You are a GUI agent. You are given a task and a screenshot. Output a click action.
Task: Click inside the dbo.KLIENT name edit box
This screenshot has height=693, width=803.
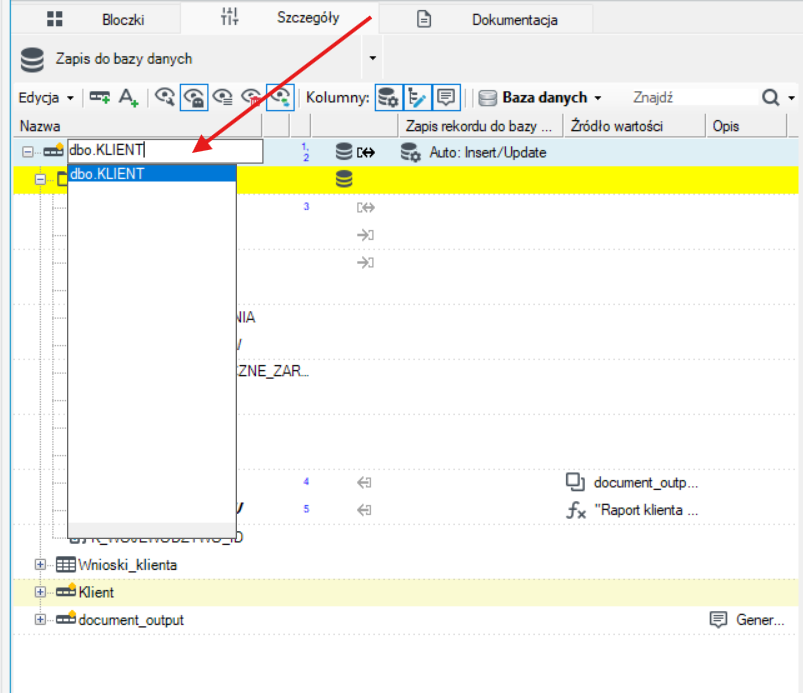165,151
